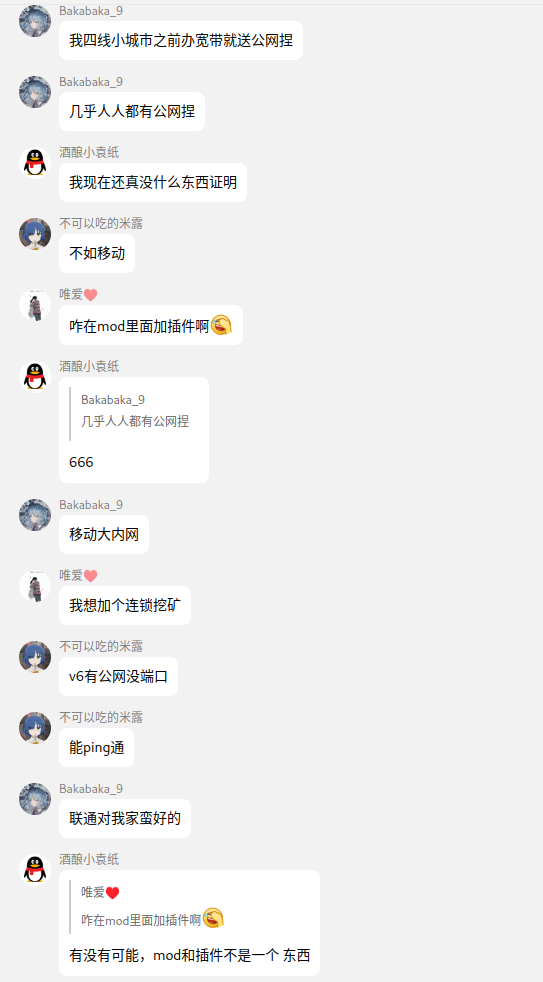Click Bakabaka_9's avatar beside the topmost message

pyautogui.click(x=35, y=21)
